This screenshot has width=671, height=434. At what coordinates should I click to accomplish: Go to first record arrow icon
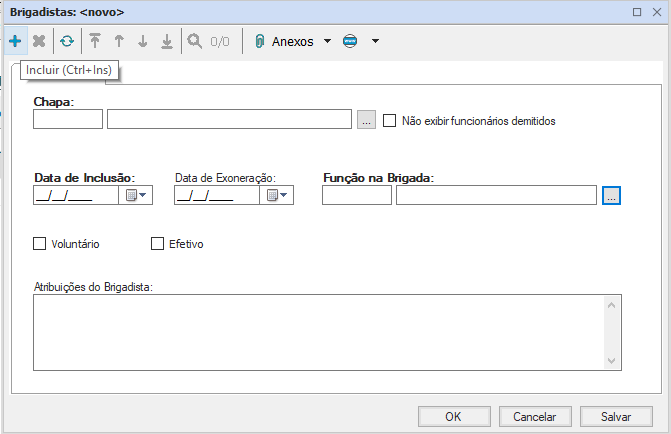click(x=95, y=42)
